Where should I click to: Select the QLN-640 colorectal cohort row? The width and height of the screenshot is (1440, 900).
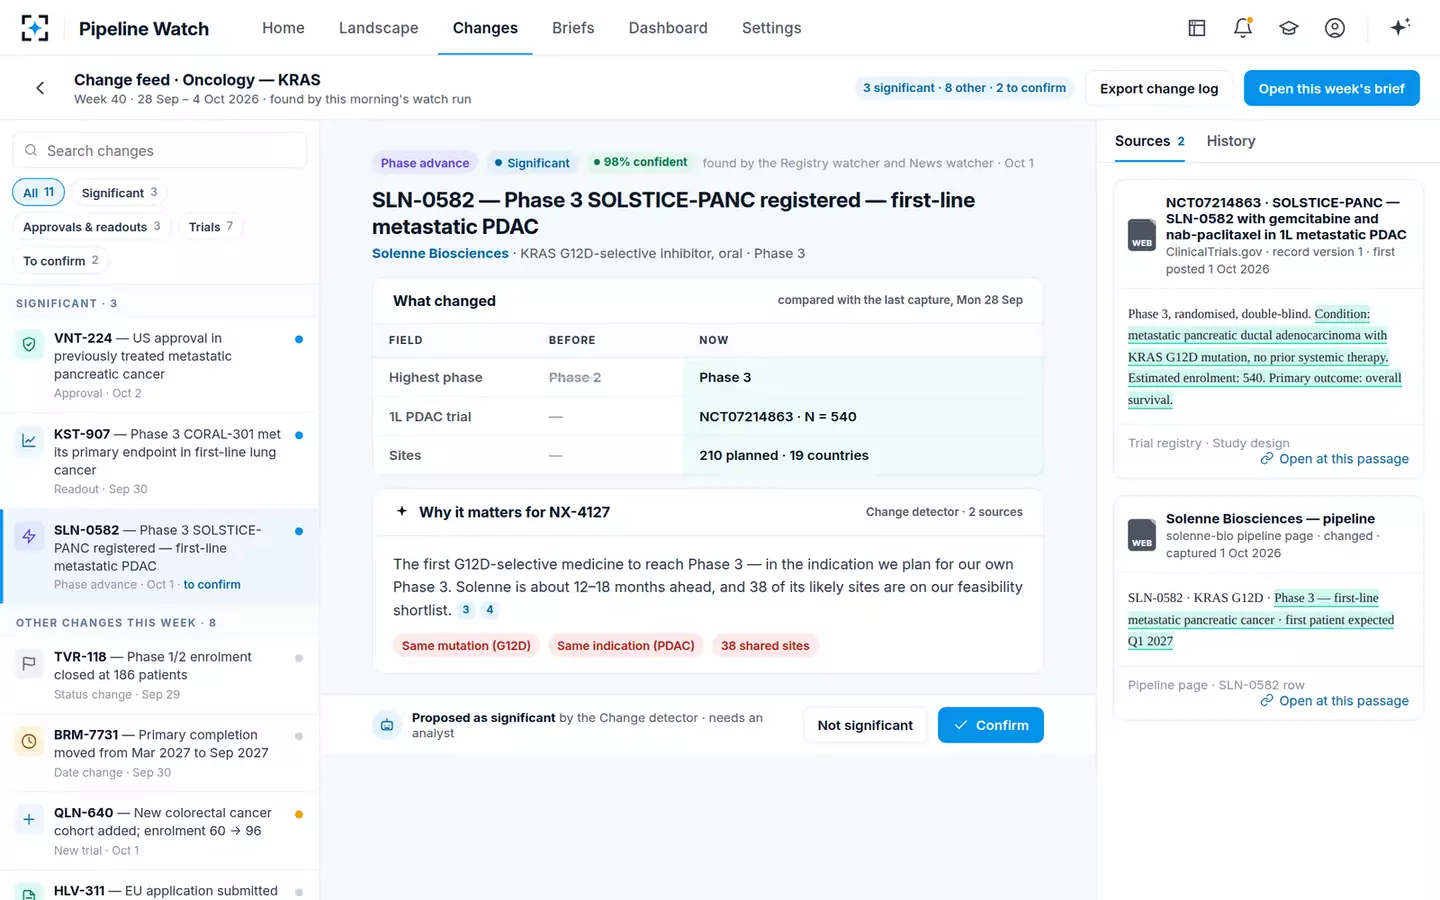point(160,831)
